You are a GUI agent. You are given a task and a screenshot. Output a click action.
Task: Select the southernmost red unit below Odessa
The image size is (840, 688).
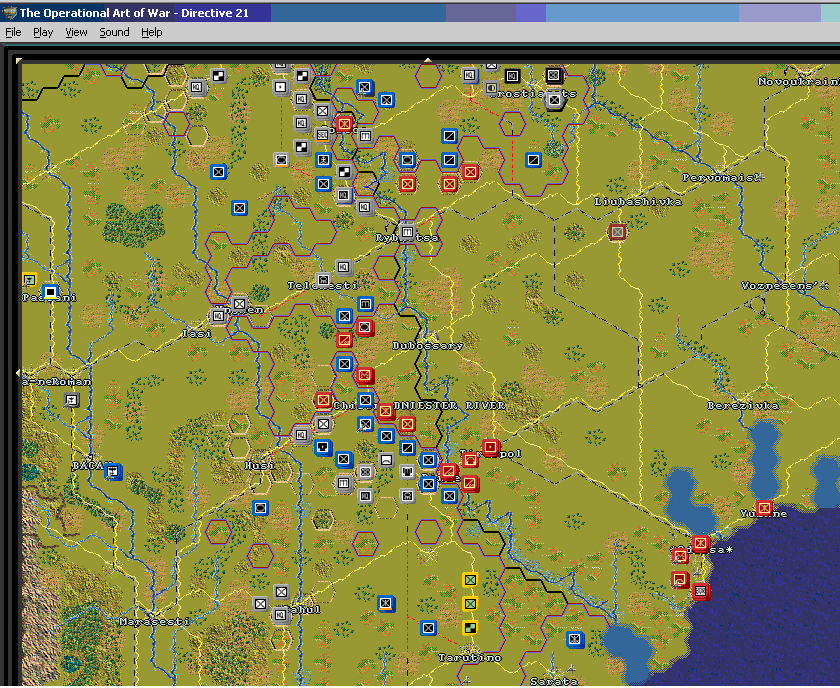pos(700,591)
